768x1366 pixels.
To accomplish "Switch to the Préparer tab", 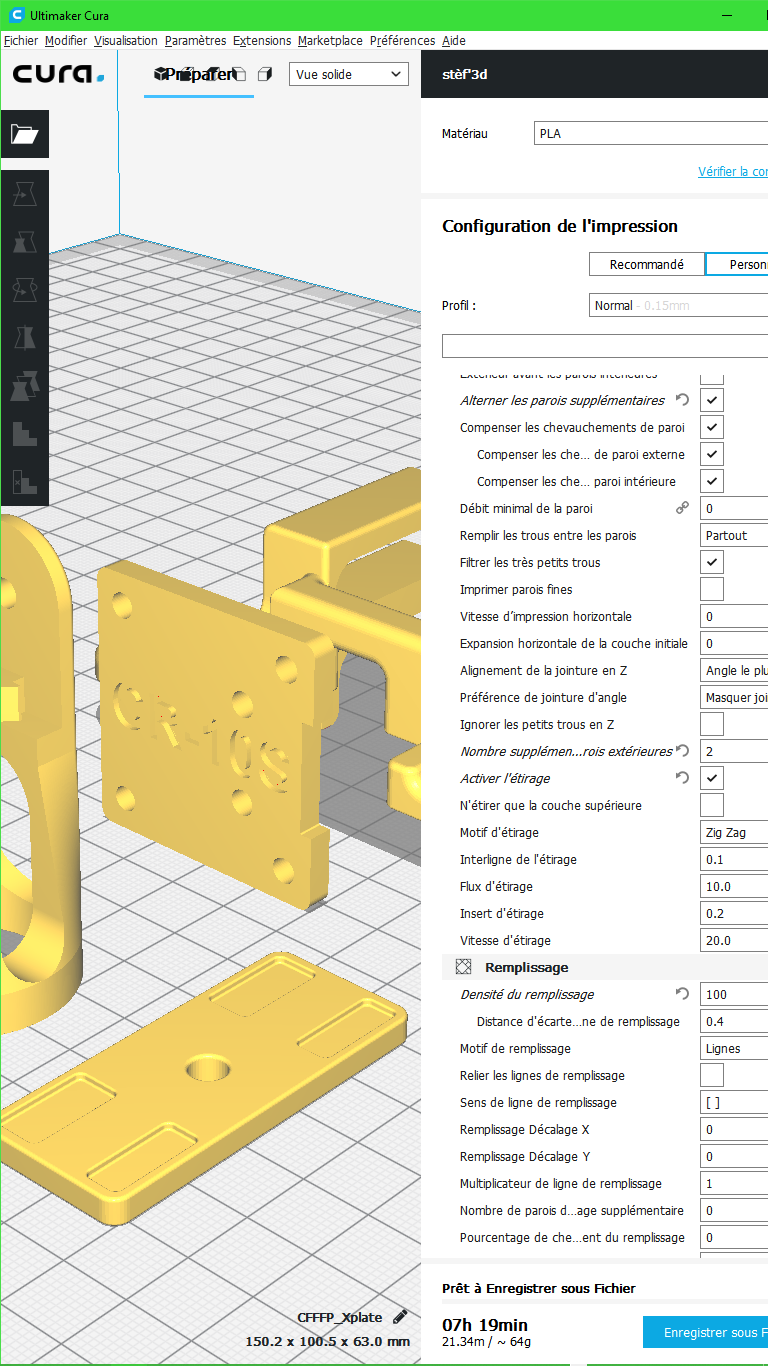I will click(x=199, y=75).
